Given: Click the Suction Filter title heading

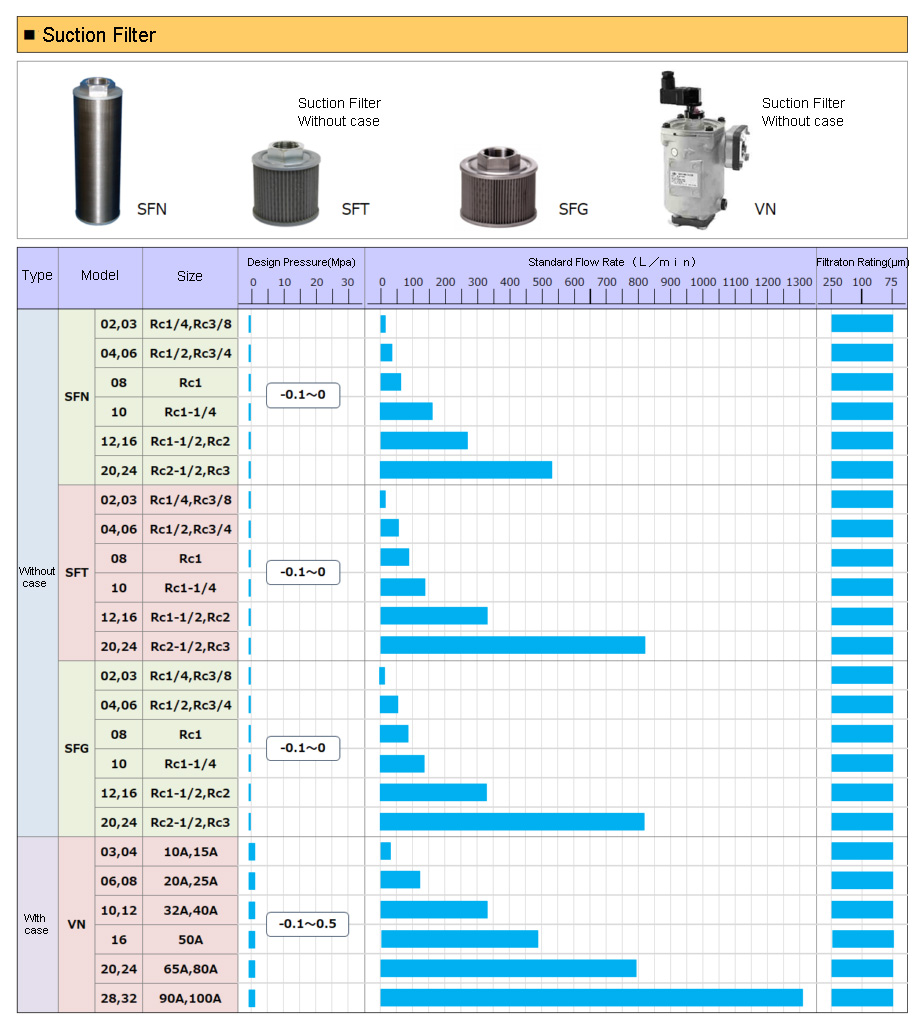Looking at the screenshot, I should click(x=99, y=35).
